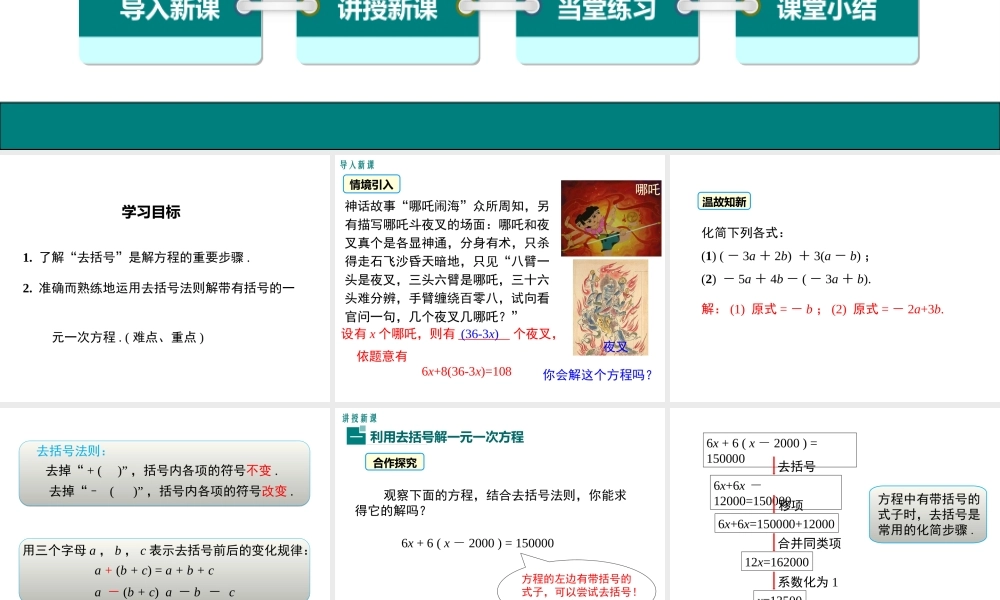Click the heading 学习目标

(151, 212)
